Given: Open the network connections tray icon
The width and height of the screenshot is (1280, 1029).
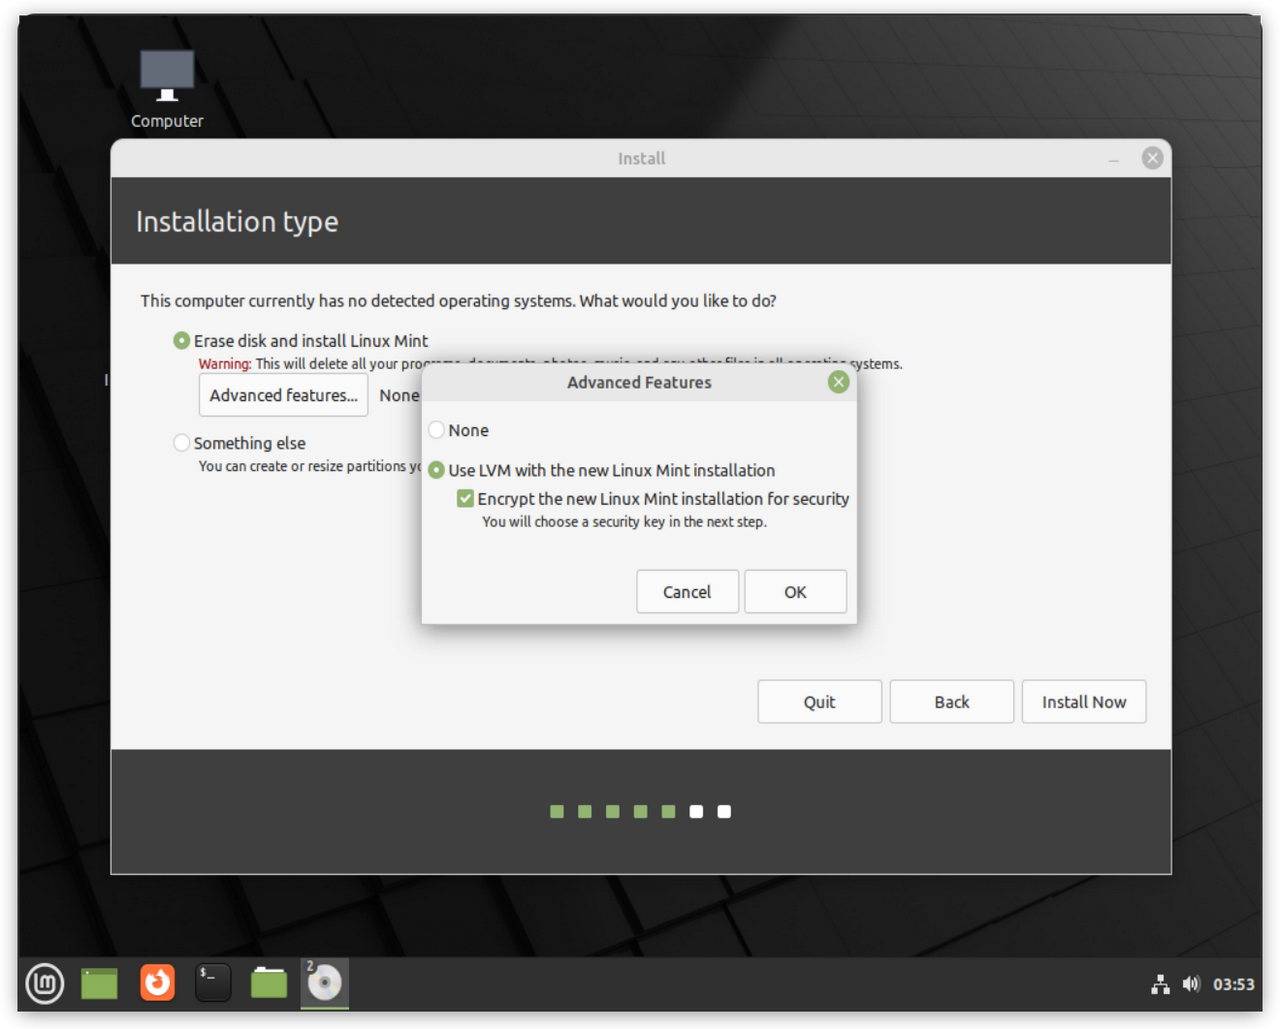Looking at the screenshot, I should (1160, 985).
